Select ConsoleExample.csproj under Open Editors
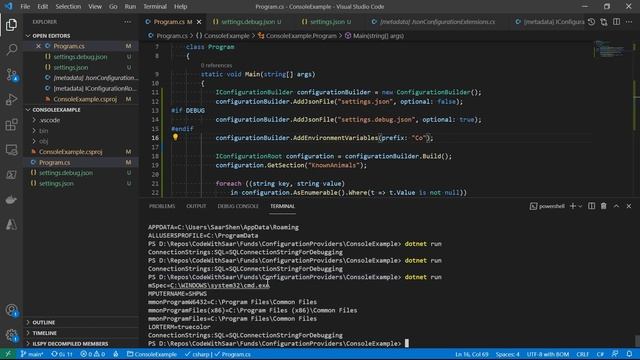 click(85, 99)
